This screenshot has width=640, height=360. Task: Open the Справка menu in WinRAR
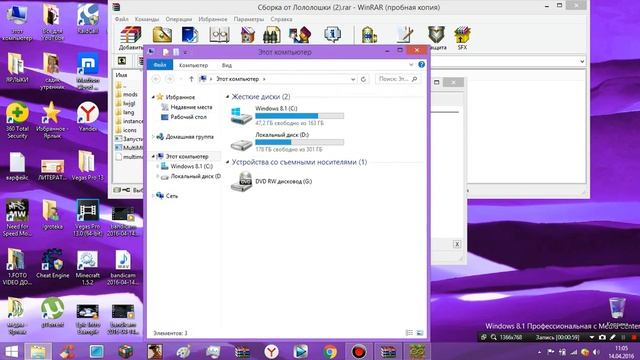(x=281, y=19)
